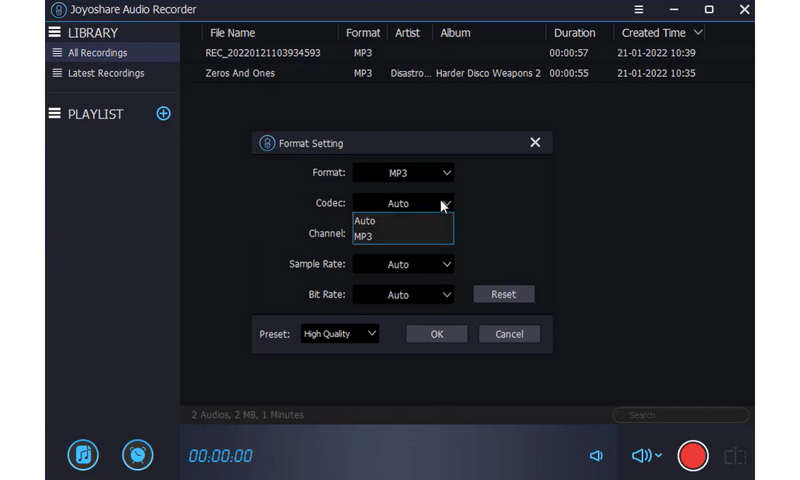The width and height of the screenshot is (800, 480).
Task: Toggle the PLAYLIST section hamburger icon
Action: (55, 113)
